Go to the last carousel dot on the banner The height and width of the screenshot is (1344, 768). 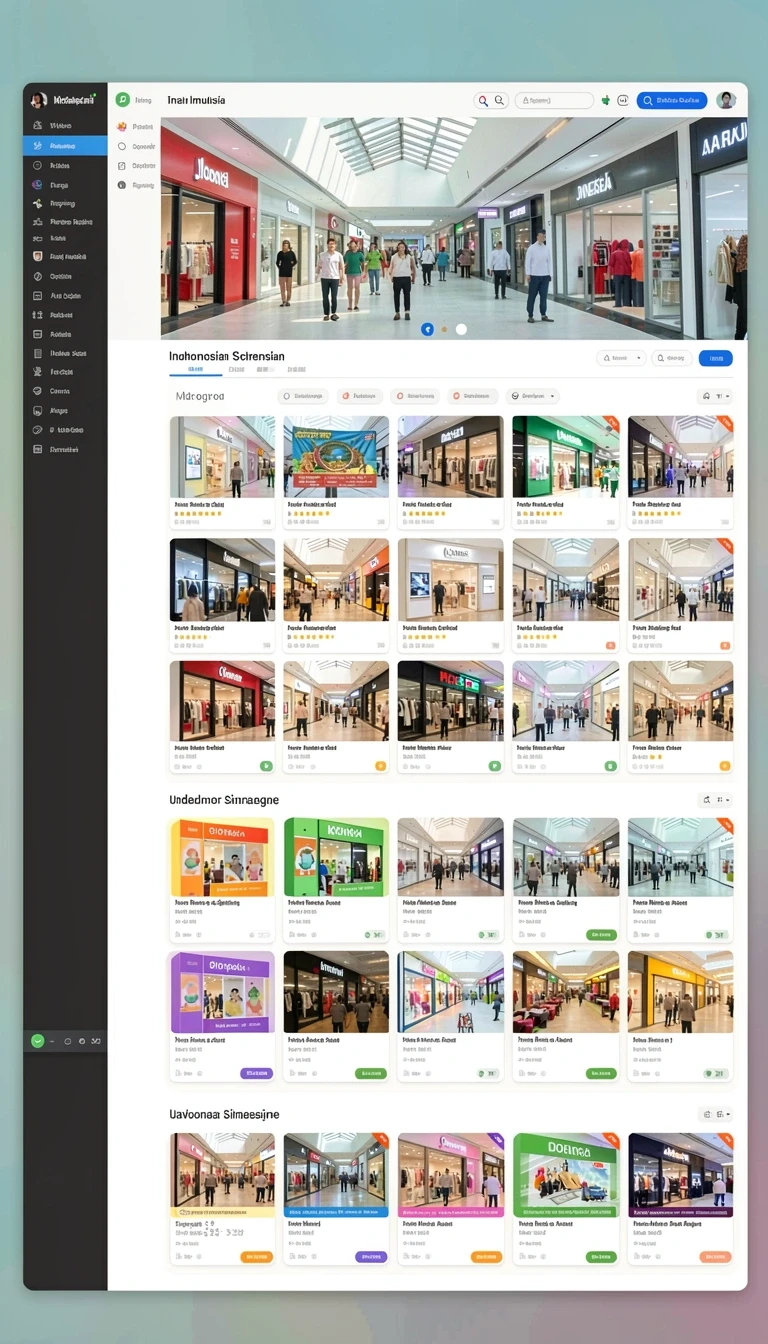tap(461, 329)
